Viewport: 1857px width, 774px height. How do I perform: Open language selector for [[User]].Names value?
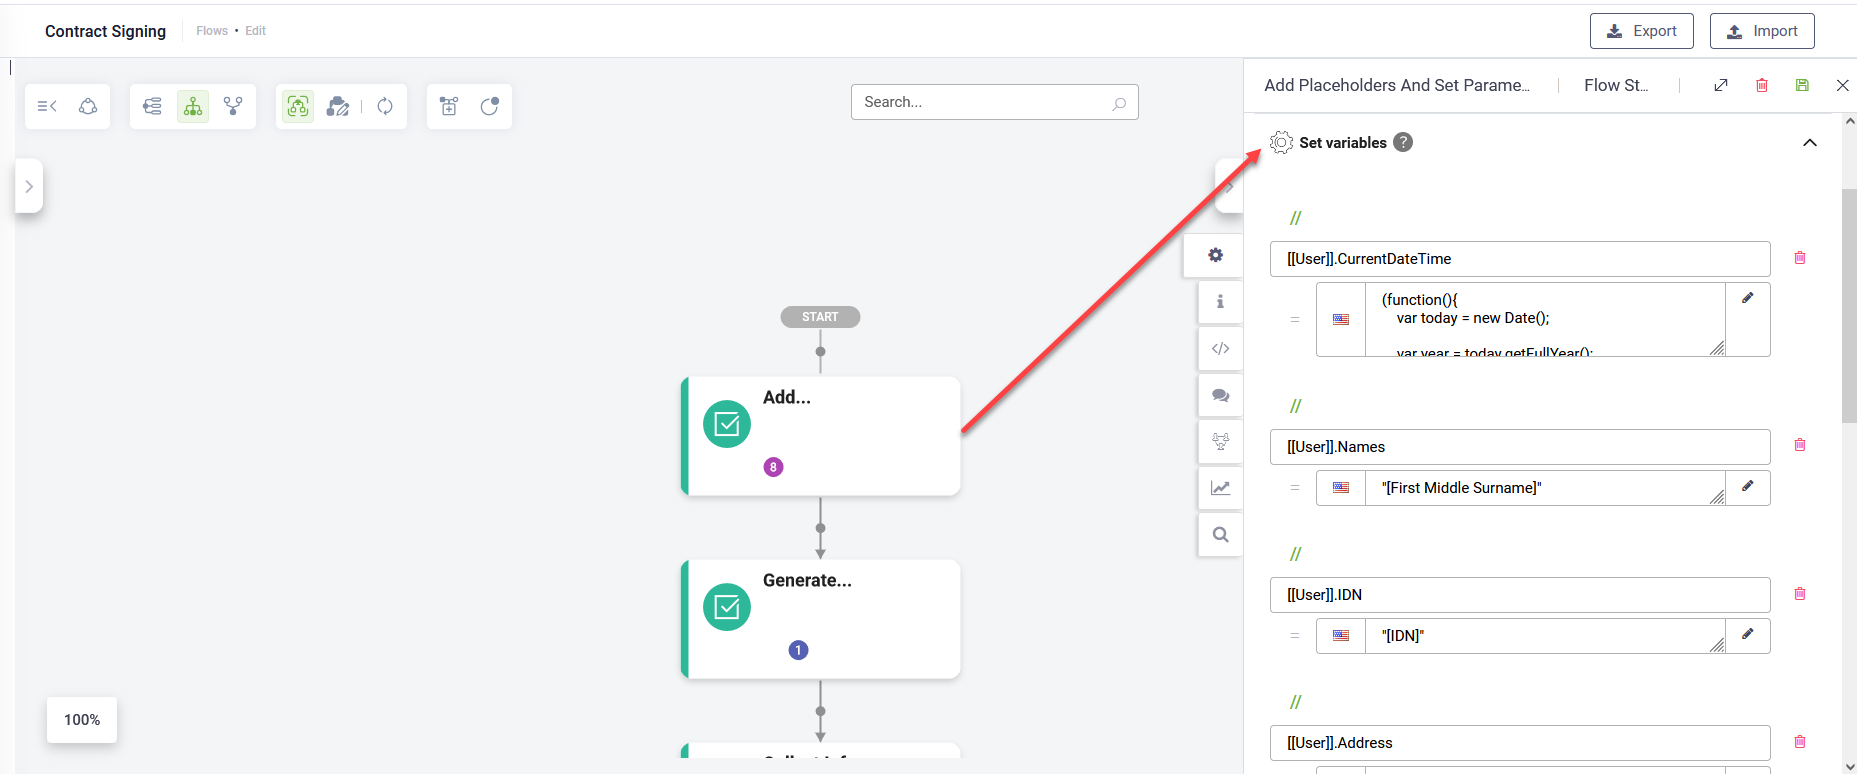tap(1341, 488)
